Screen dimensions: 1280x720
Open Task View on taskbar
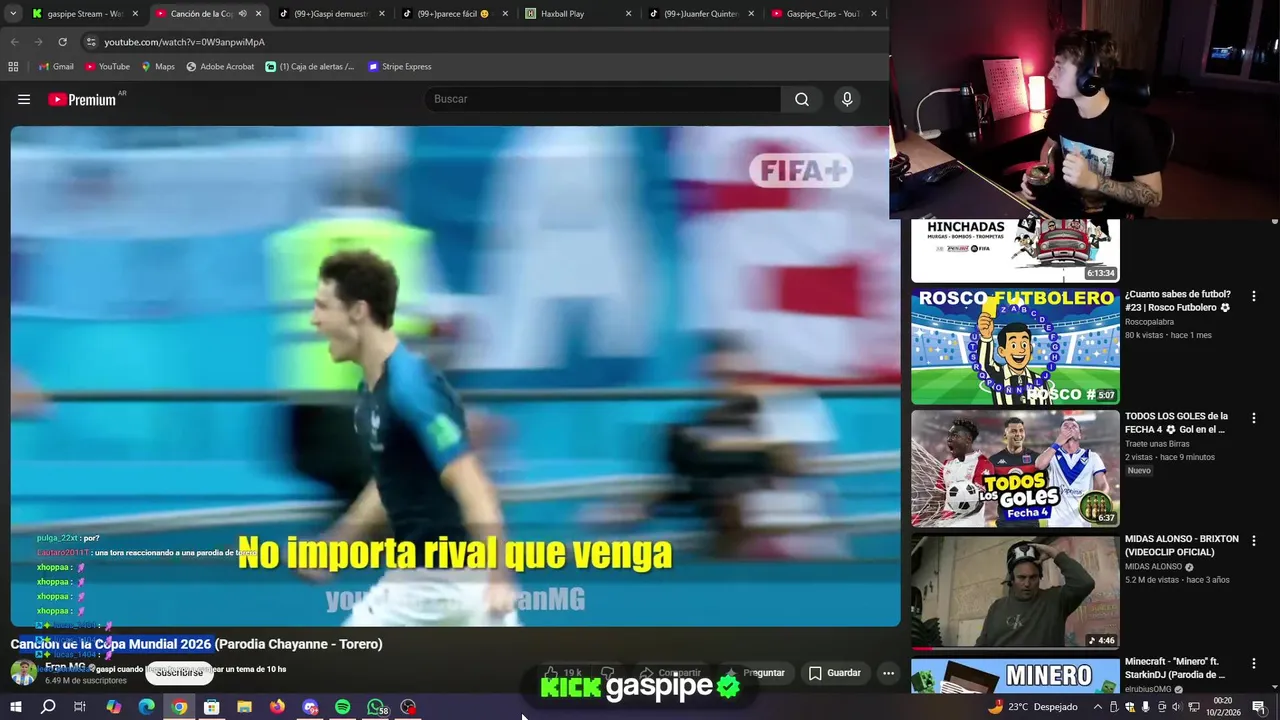(x=80, y=707)
